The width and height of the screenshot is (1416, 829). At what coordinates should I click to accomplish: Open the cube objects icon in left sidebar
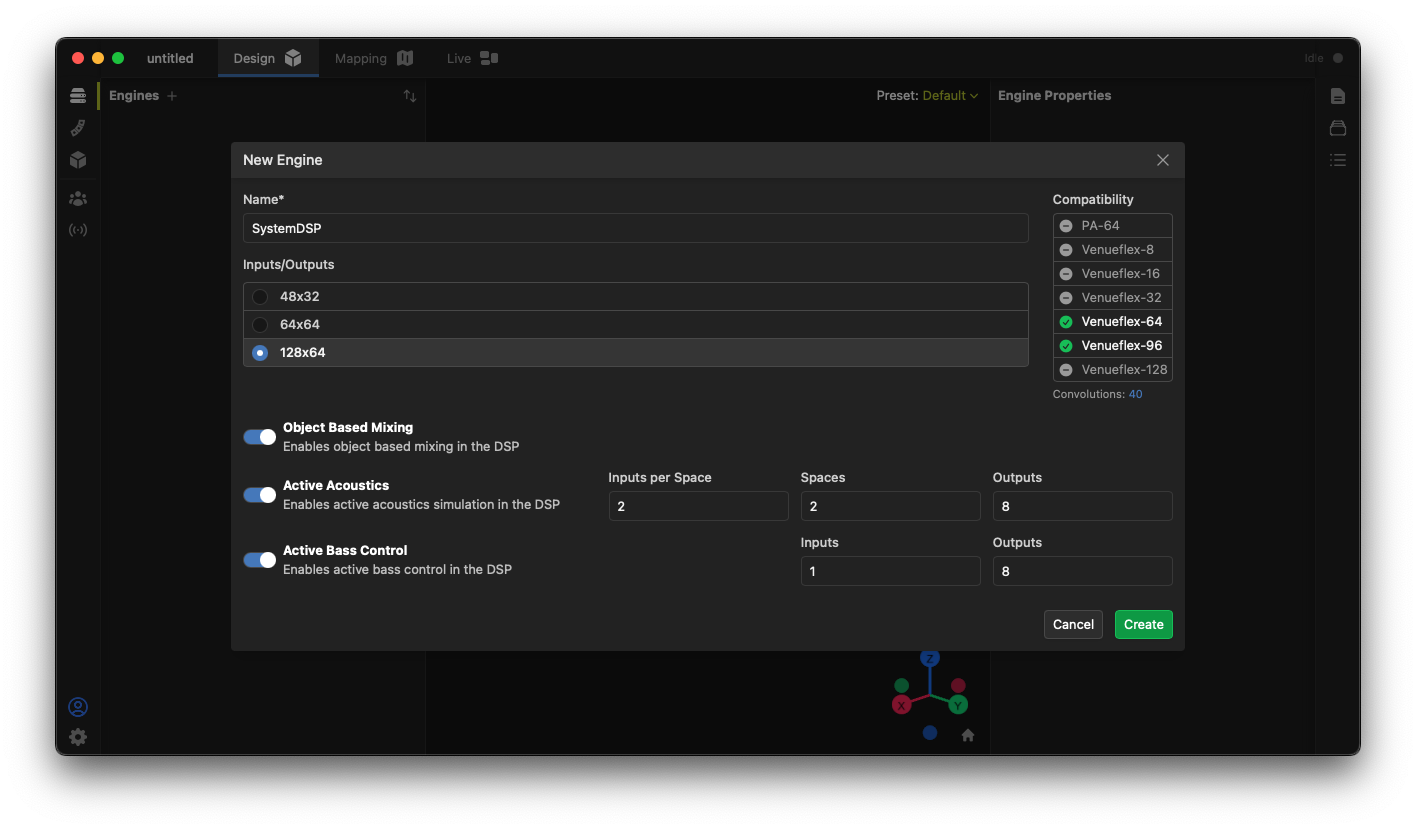[78, 160]
